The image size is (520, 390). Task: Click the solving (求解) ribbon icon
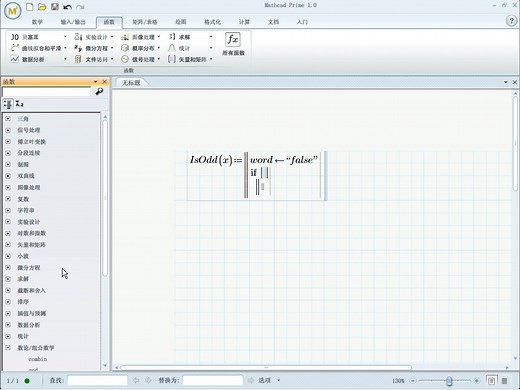pos(172,37)
